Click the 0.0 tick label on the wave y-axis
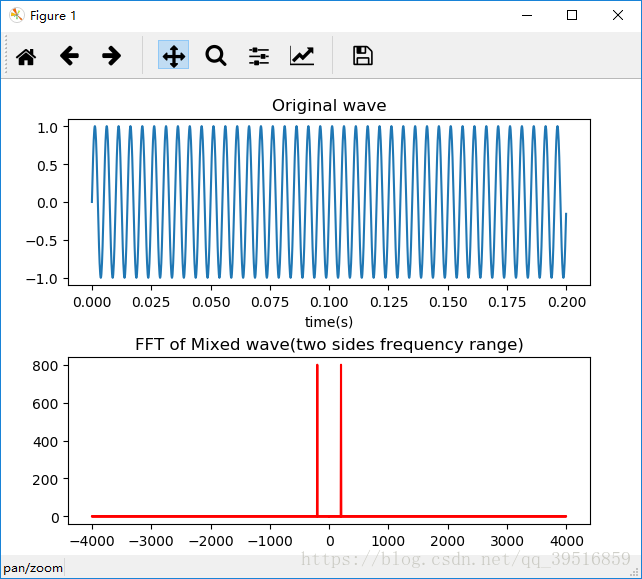Screen dimensions: 642x579 (47, 203)
